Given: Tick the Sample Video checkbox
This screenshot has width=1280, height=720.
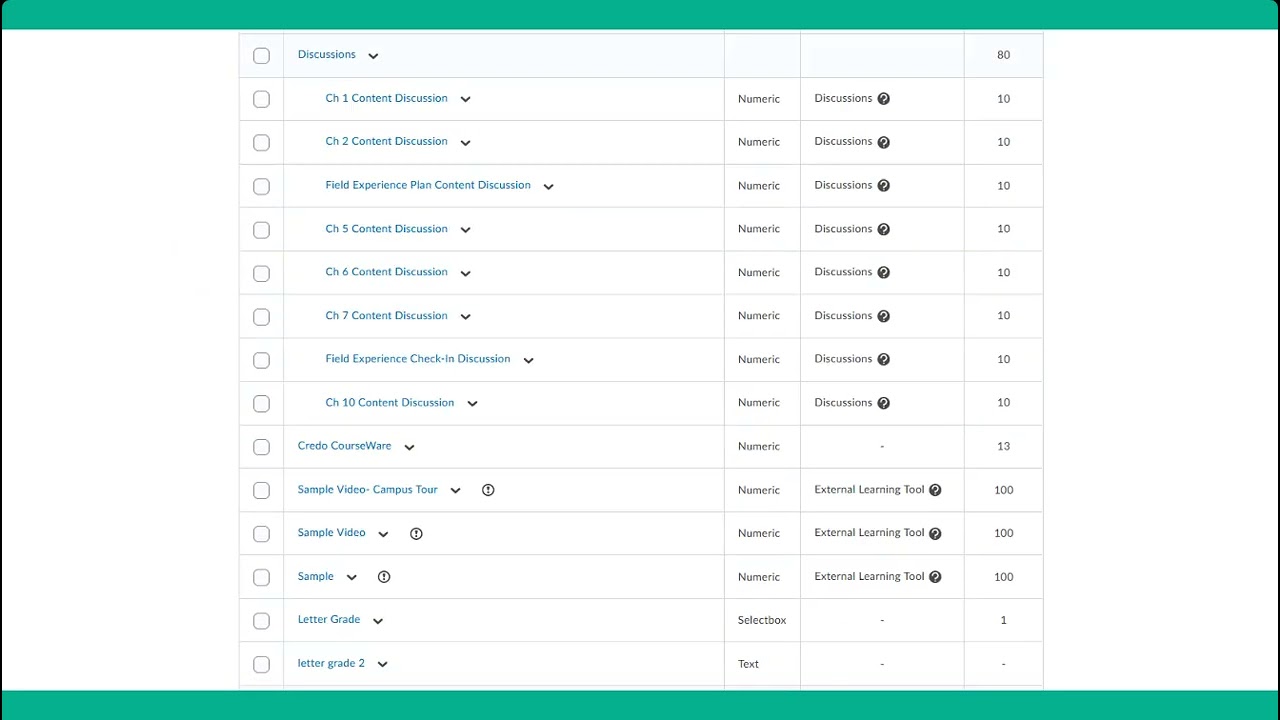Looking at the screenshot, I should [x=261, y=534].
